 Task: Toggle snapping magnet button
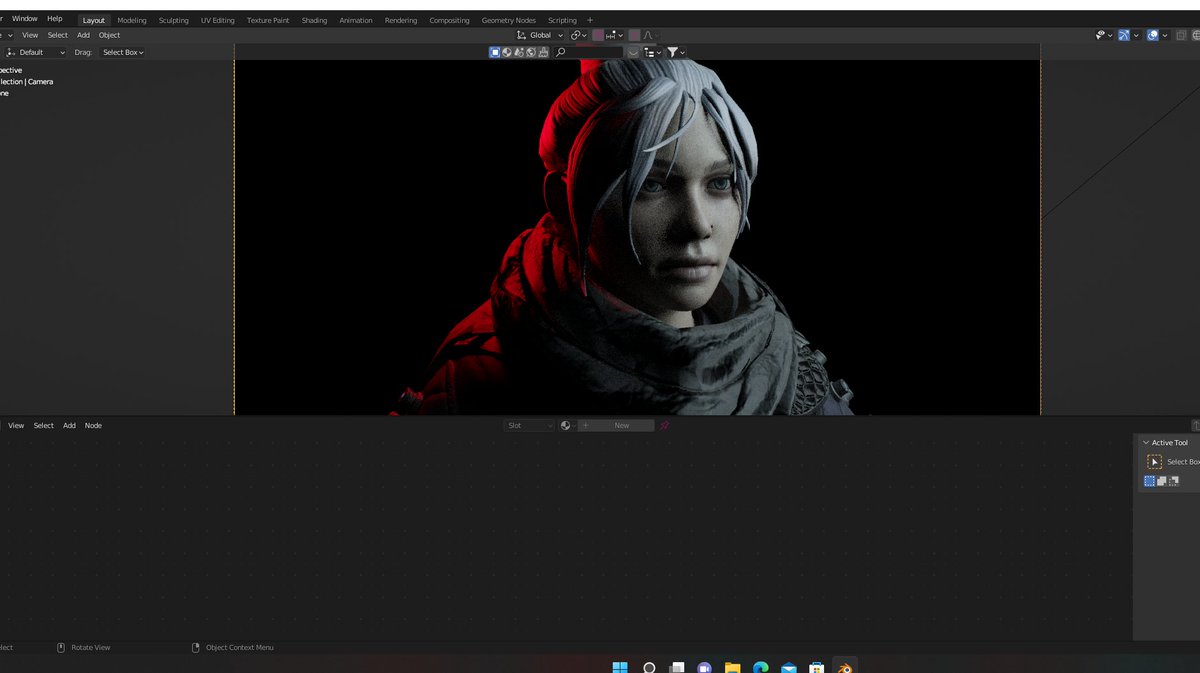pyautogui.click(x=598, y=35)
